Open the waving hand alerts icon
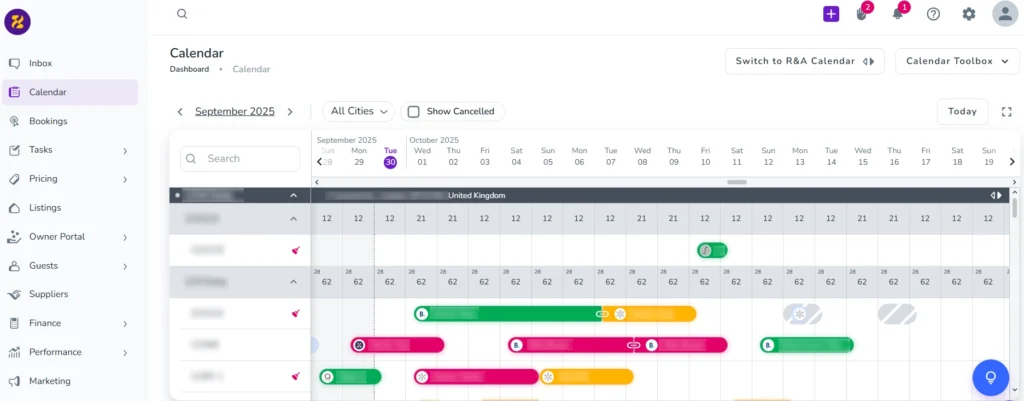The image size is (1024, 401). coord(862,14)
